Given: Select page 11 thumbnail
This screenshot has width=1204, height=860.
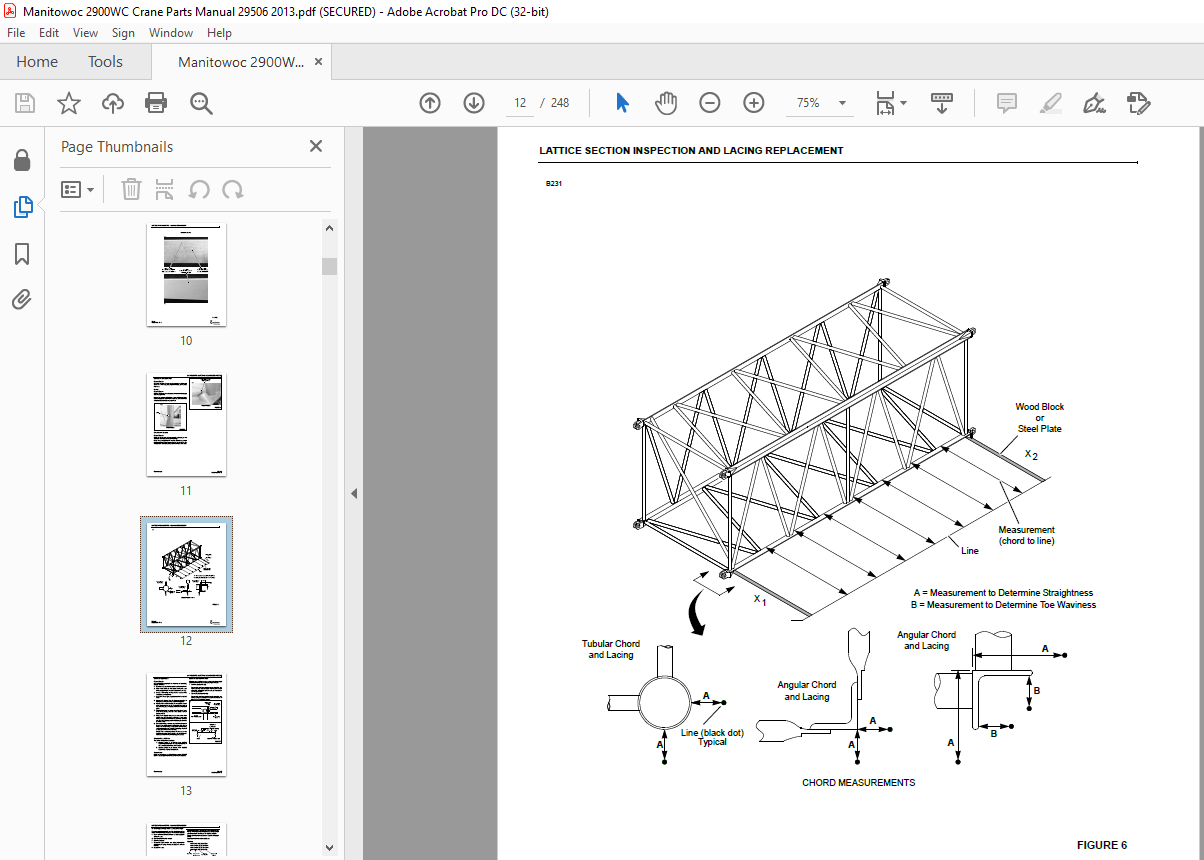Looking at the screenshot, I should [186, 425].
